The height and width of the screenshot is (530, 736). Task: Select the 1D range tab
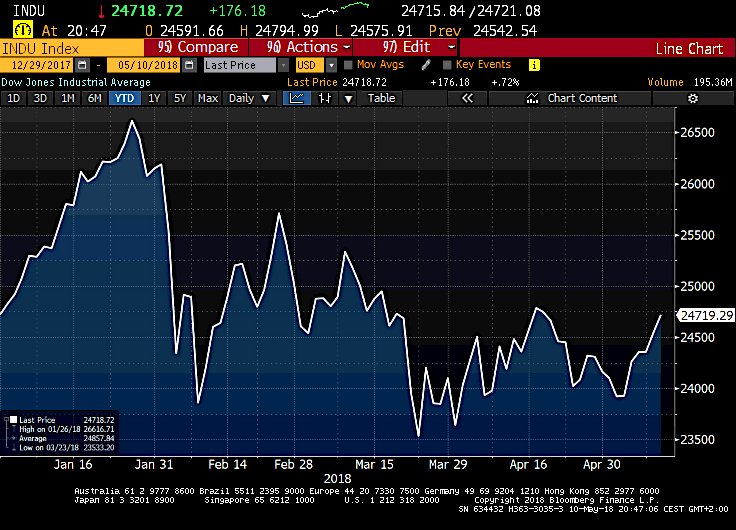[14, 98]
